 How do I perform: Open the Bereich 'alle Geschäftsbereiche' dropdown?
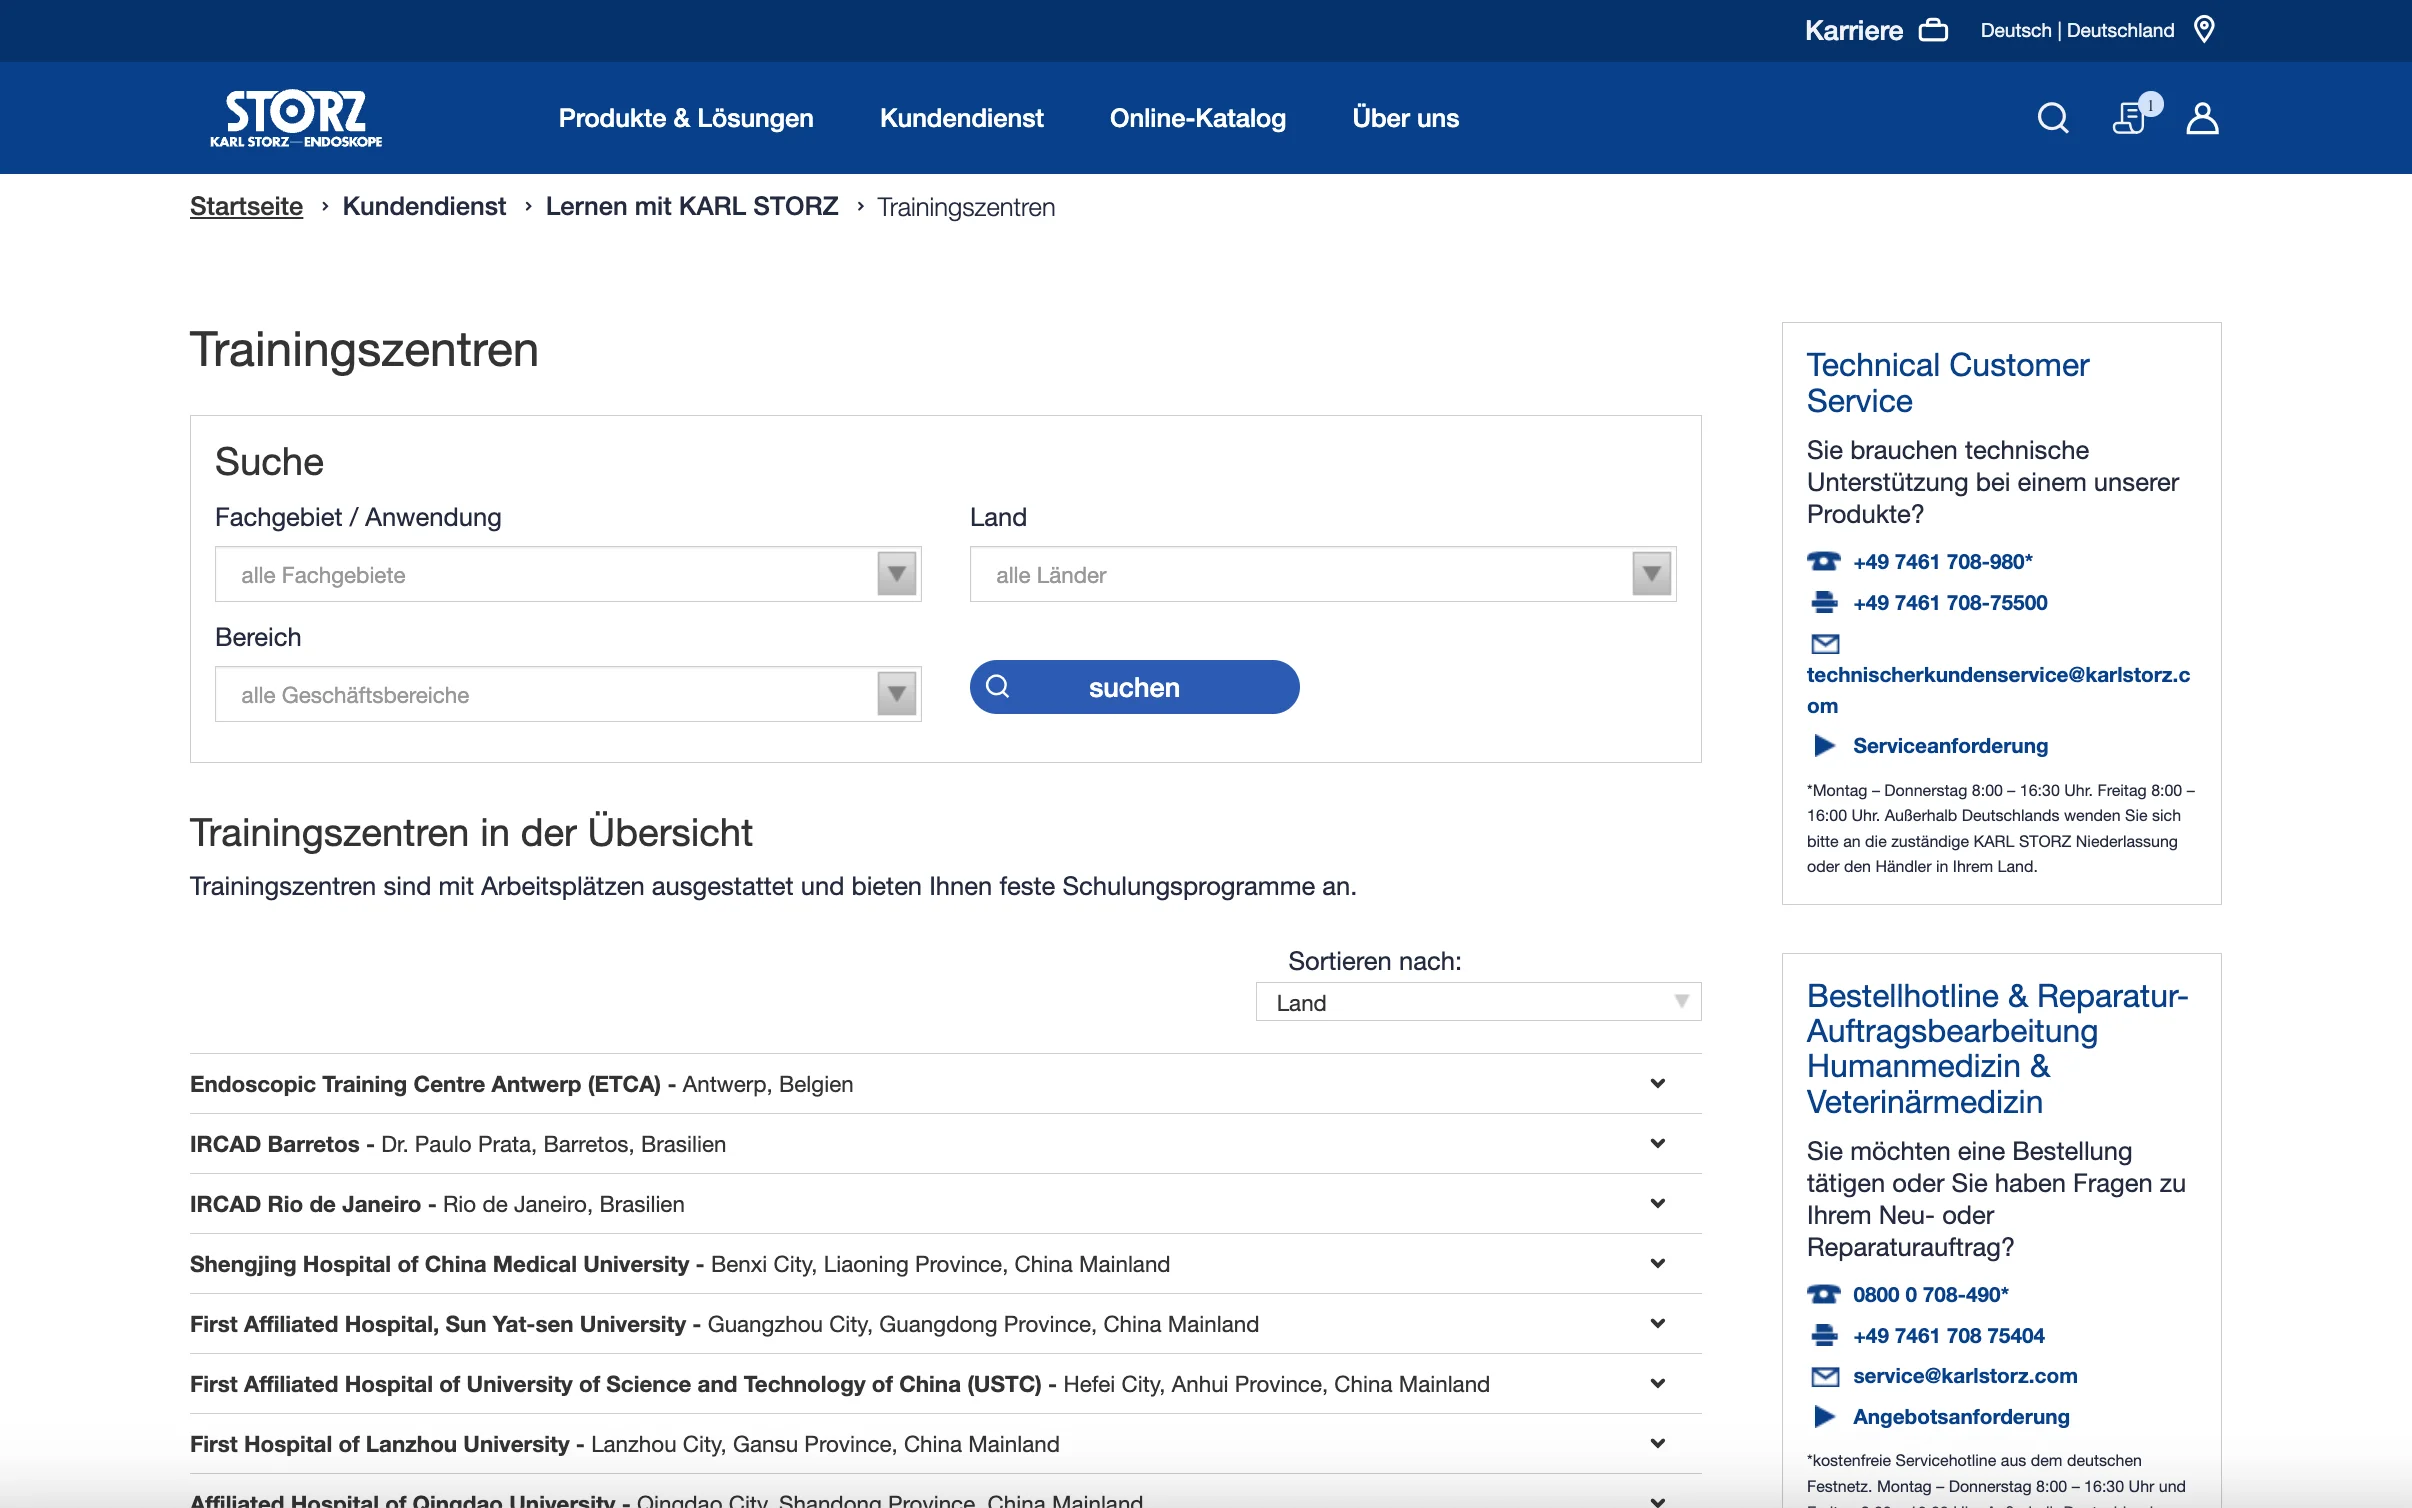pos(568,694)
